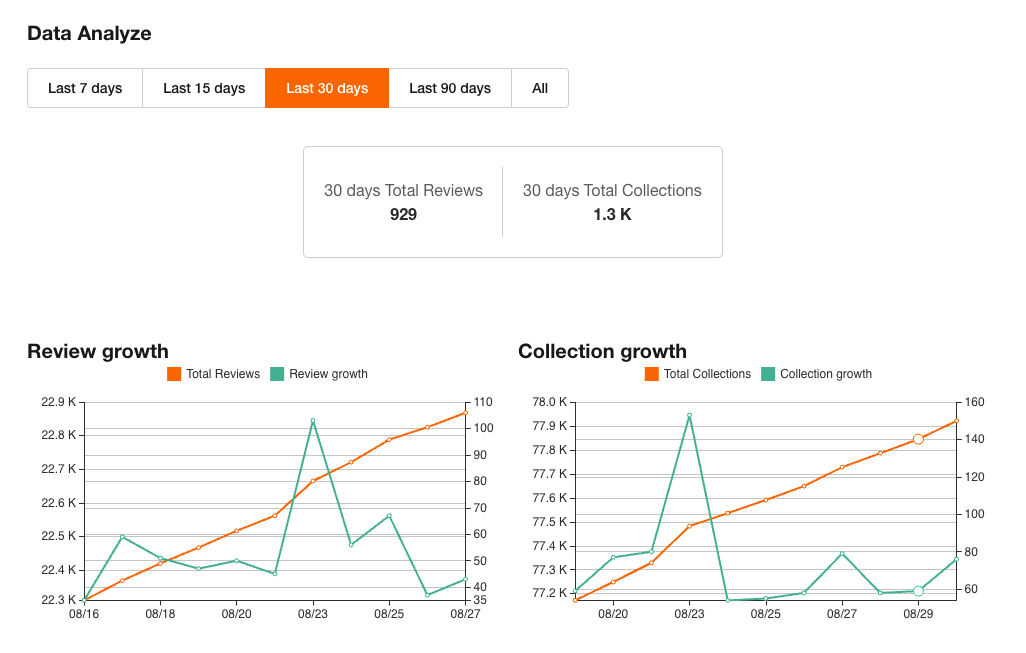Click the 30 days Total Reviews count 929
This screenshot has width=1026, height=653.
pos(402,214)
